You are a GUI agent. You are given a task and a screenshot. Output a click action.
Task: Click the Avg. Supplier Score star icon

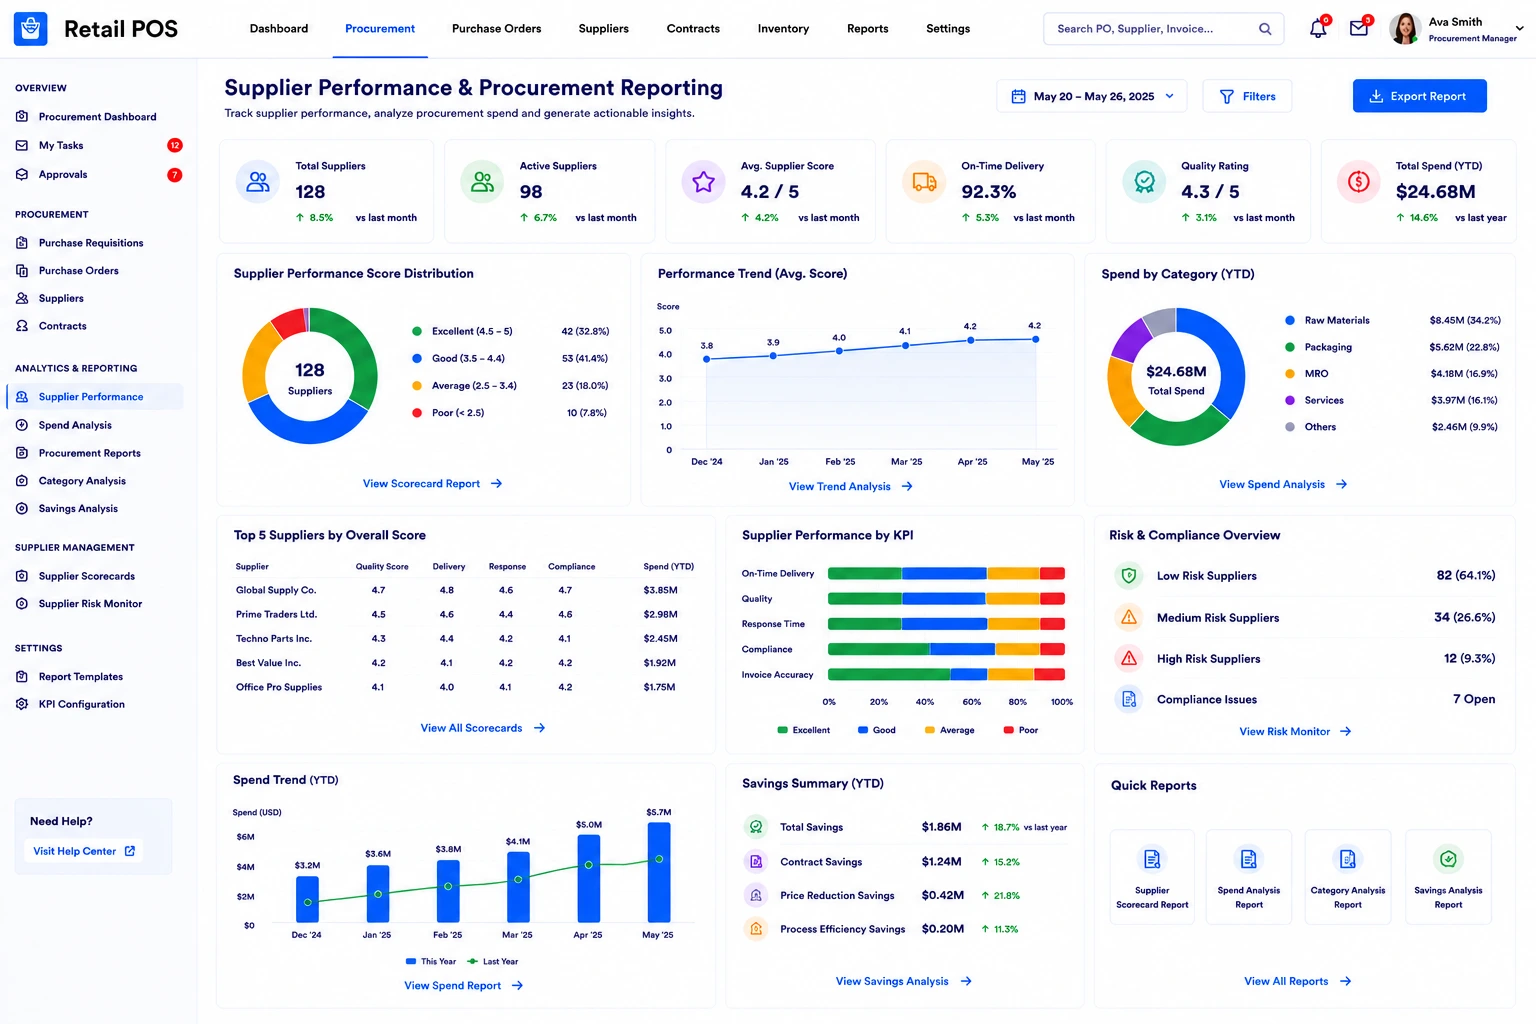(703, 182)
